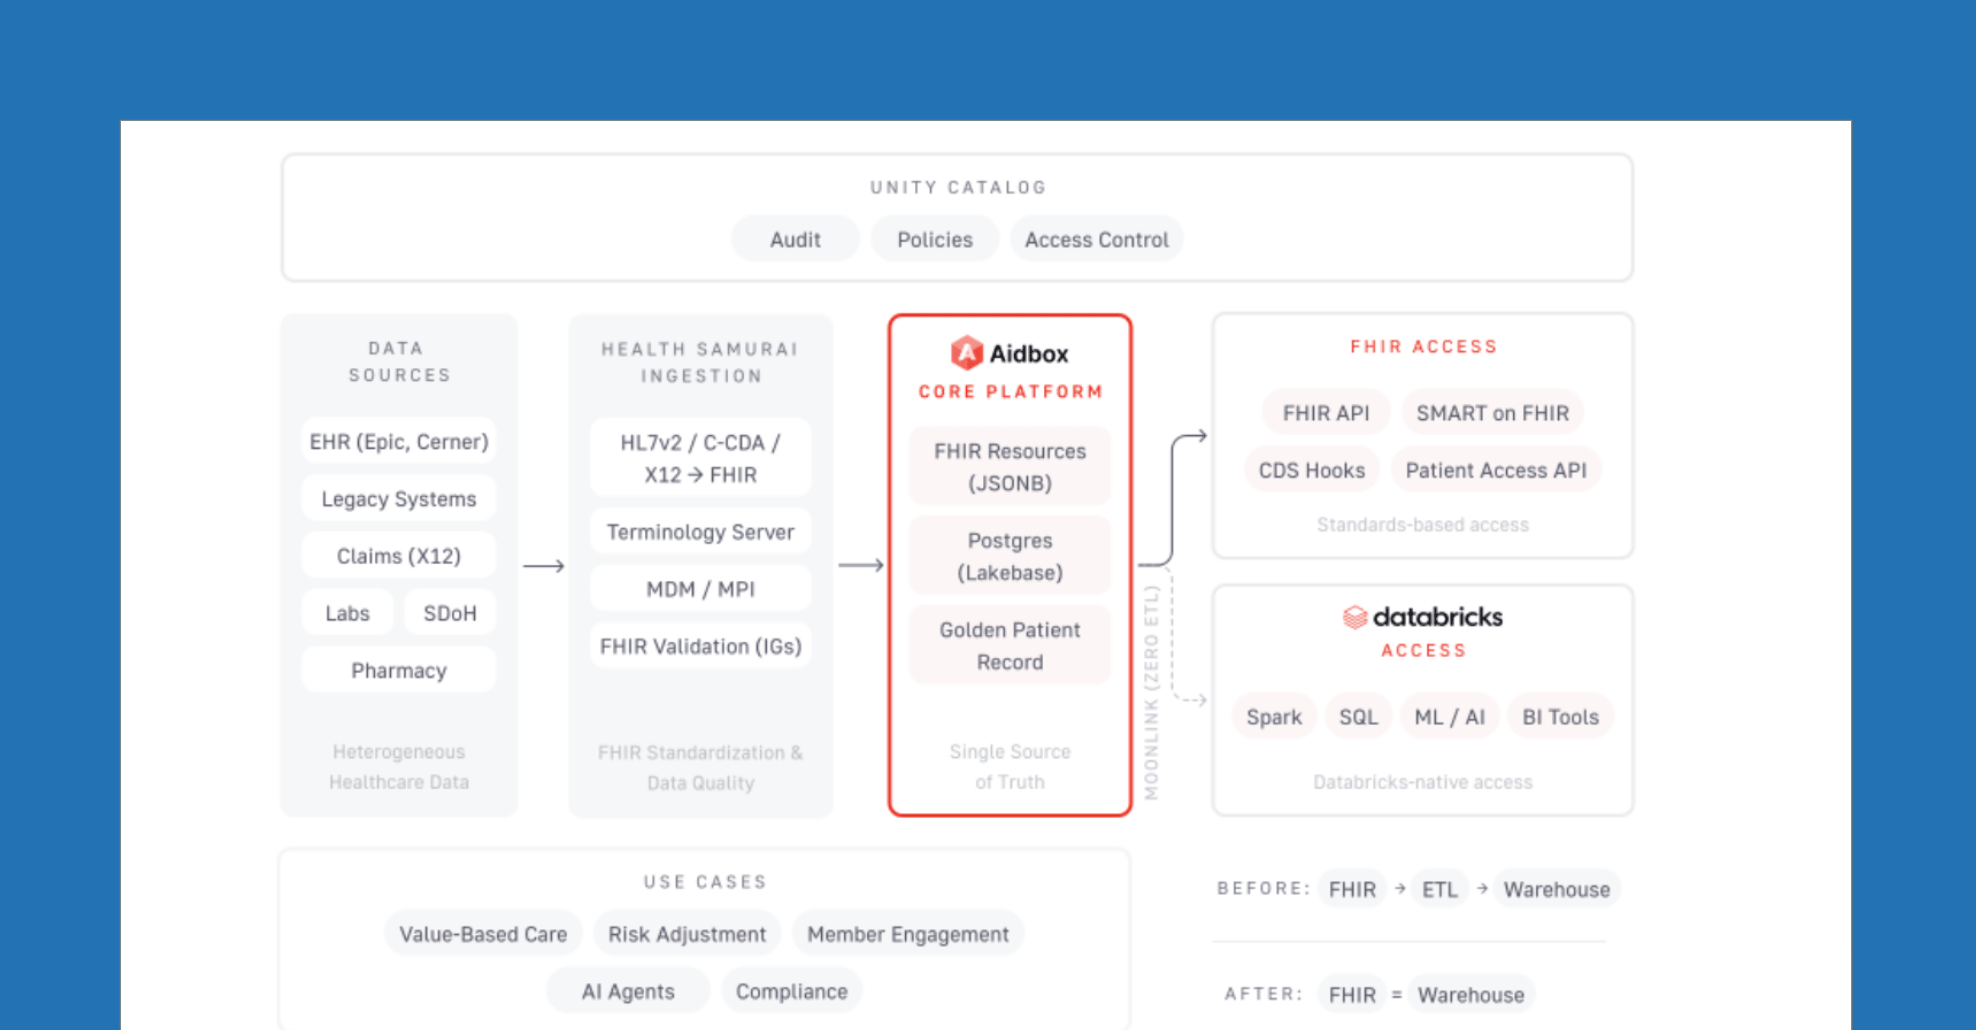Click Databricks-native access caption
Viewport: 1976px width, 1030px height.
pyautogui.click(x=1422, y=781)
